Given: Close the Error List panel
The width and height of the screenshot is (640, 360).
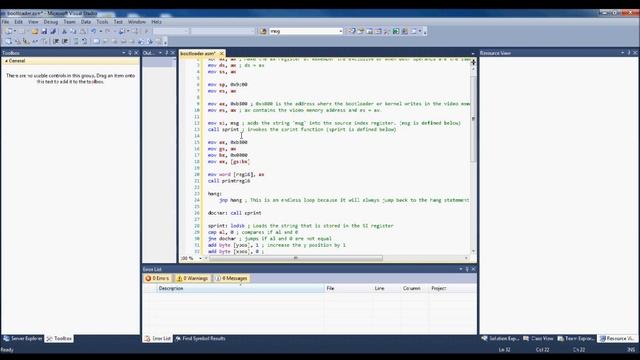Looking at the screenshot, I should point(473,269).
